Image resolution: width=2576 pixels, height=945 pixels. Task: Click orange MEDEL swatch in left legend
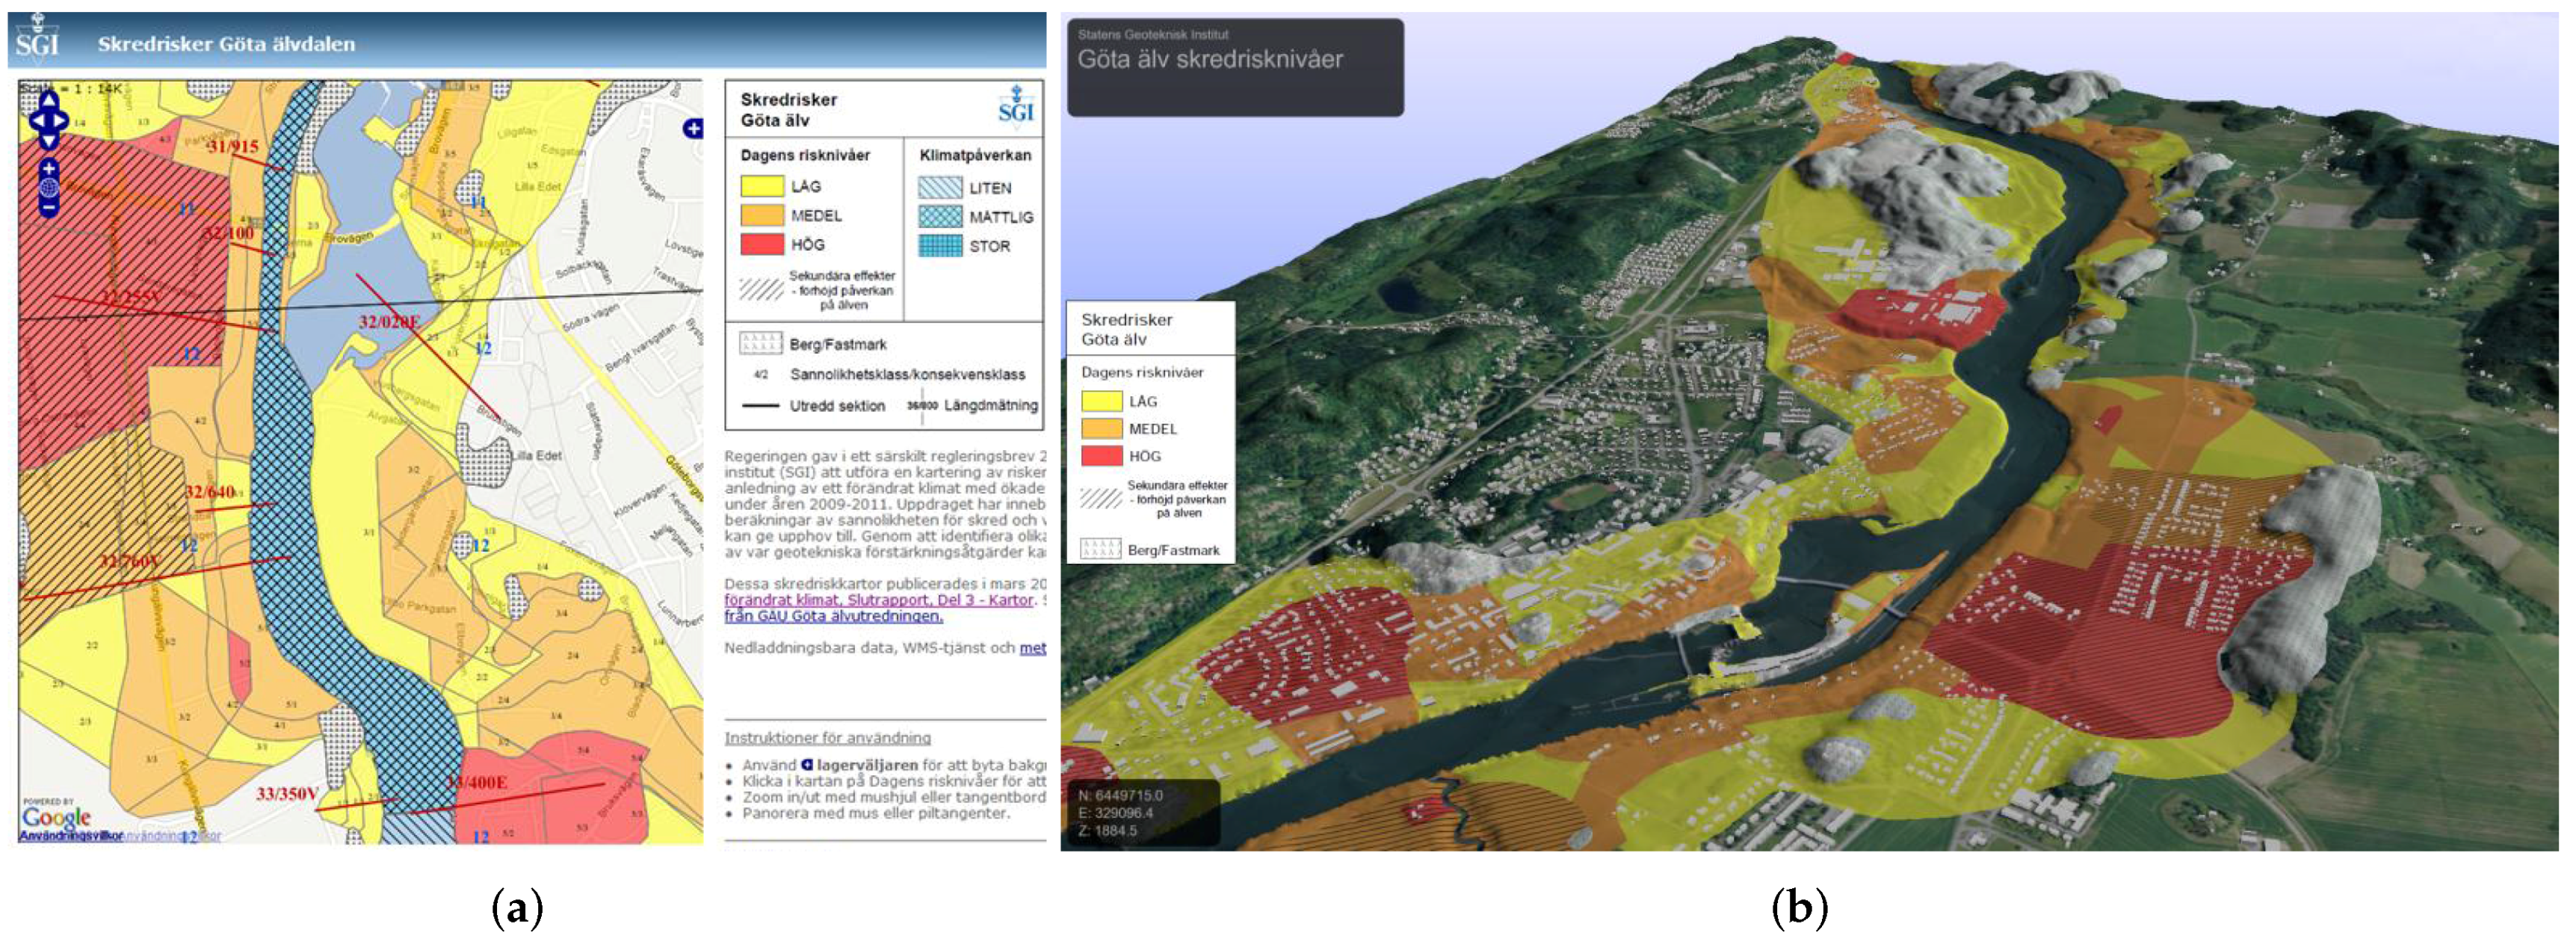[761, 215]
